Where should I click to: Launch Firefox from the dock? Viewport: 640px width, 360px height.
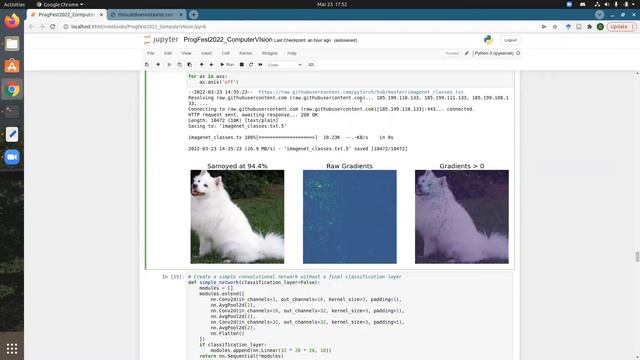tap(12, 21)
